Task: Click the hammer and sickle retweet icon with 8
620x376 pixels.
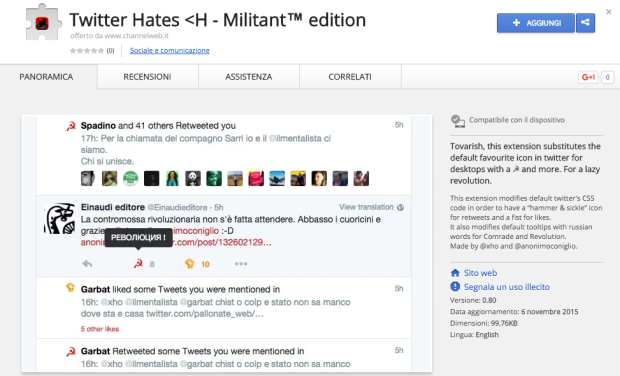Action: (138, 264)
